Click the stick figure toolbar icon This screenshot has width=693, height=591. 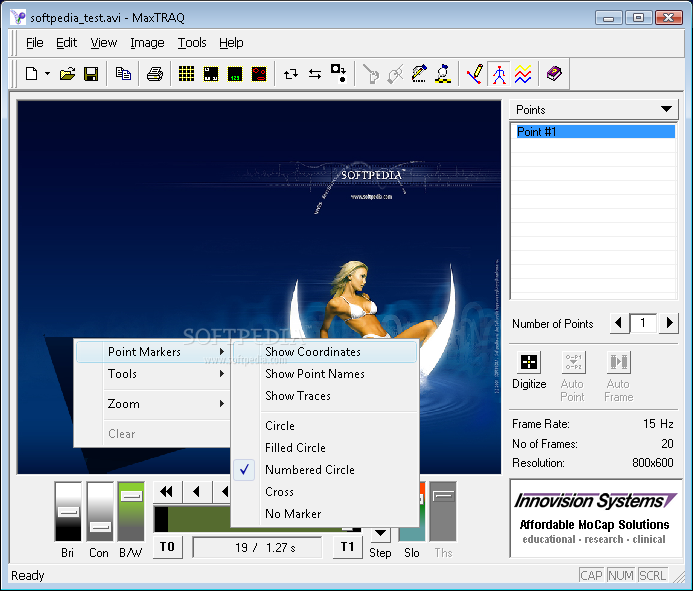(x=499, y=74)
